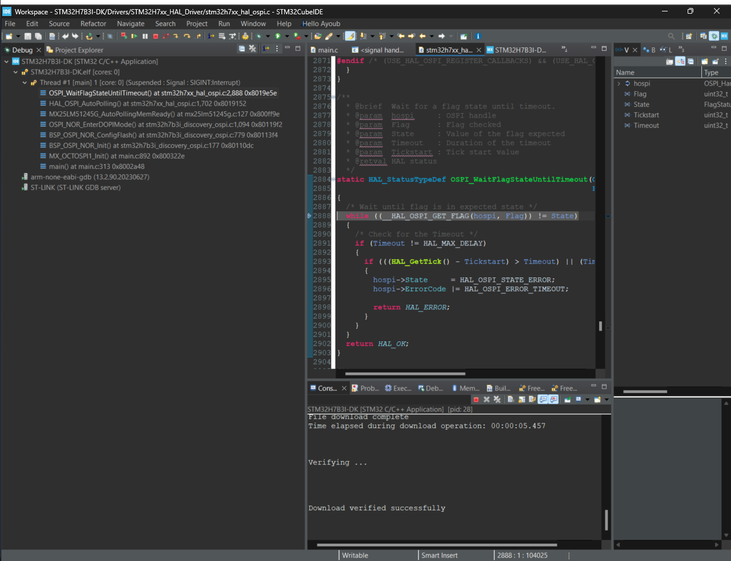
Task: Click the Console horizontal scrollbar thumb
Action: click(437, 545)
